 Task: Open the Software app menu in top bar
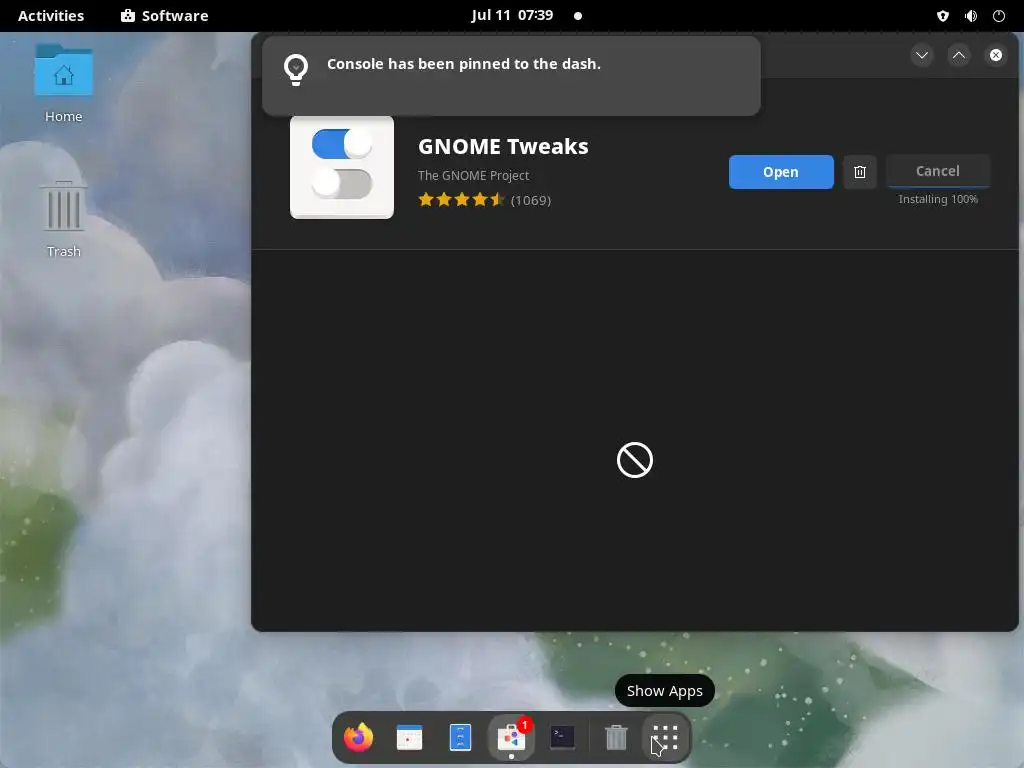click(x=165, y=16)
